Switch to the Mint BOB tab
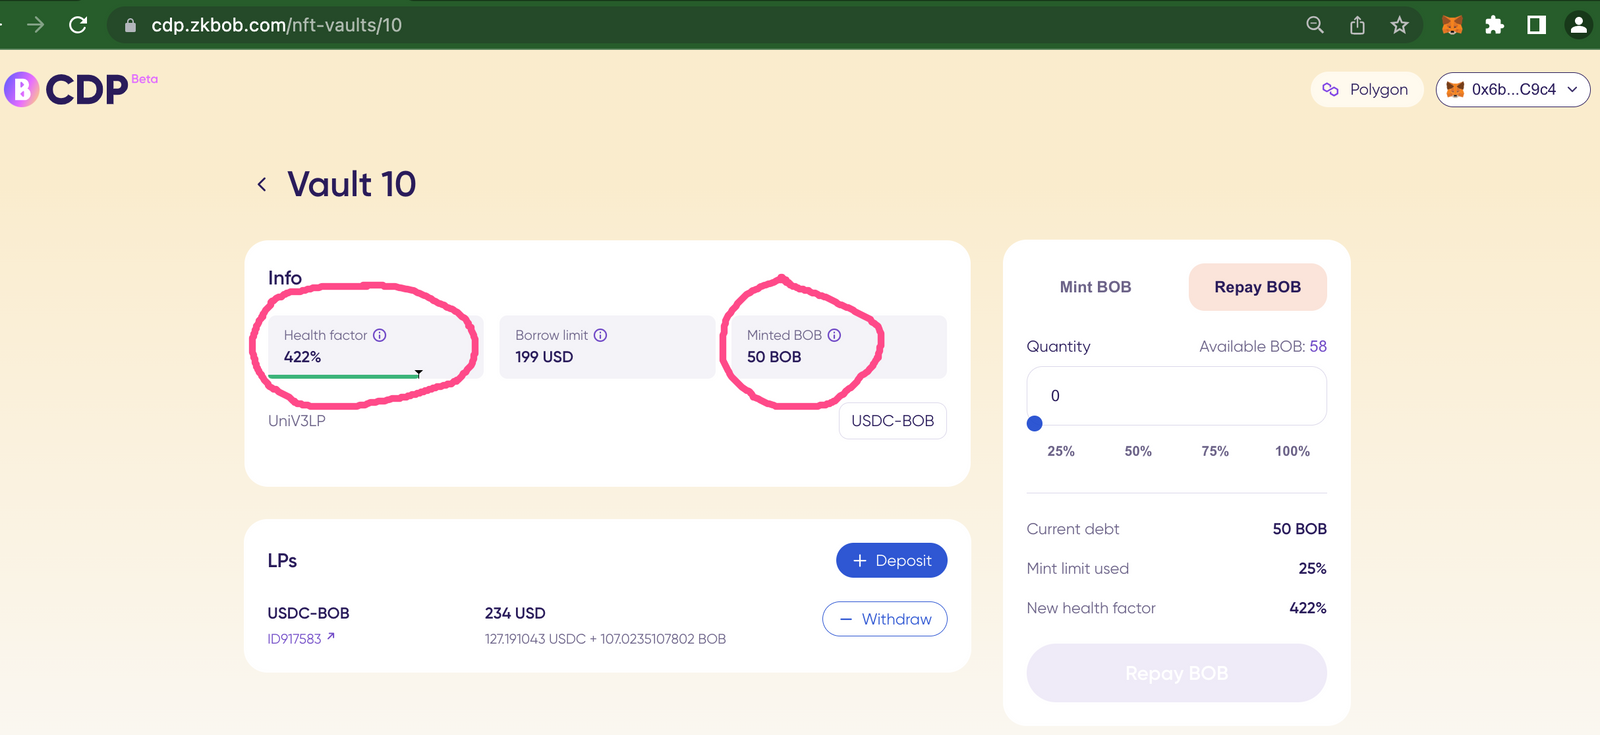 click(1095, 287)
